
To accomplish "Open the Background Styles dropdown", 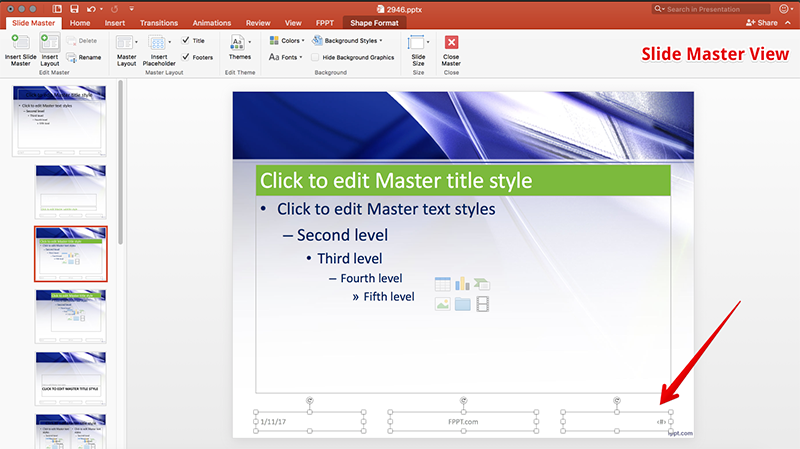I will click(345, 41).
